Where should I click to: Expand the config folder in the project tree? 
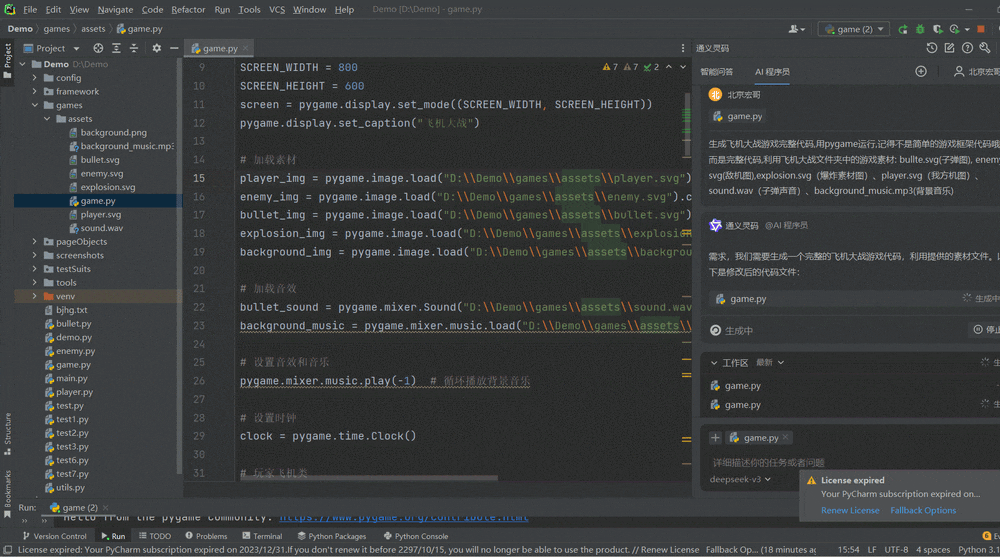[x=35, y=78]
